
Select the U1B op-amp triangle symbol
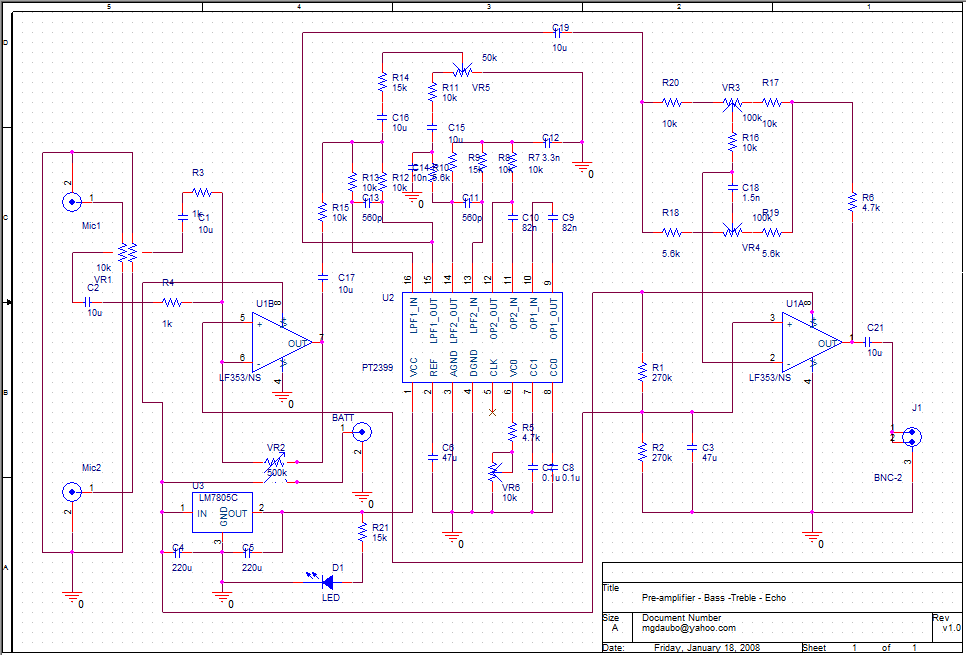[x=282, y=343]
